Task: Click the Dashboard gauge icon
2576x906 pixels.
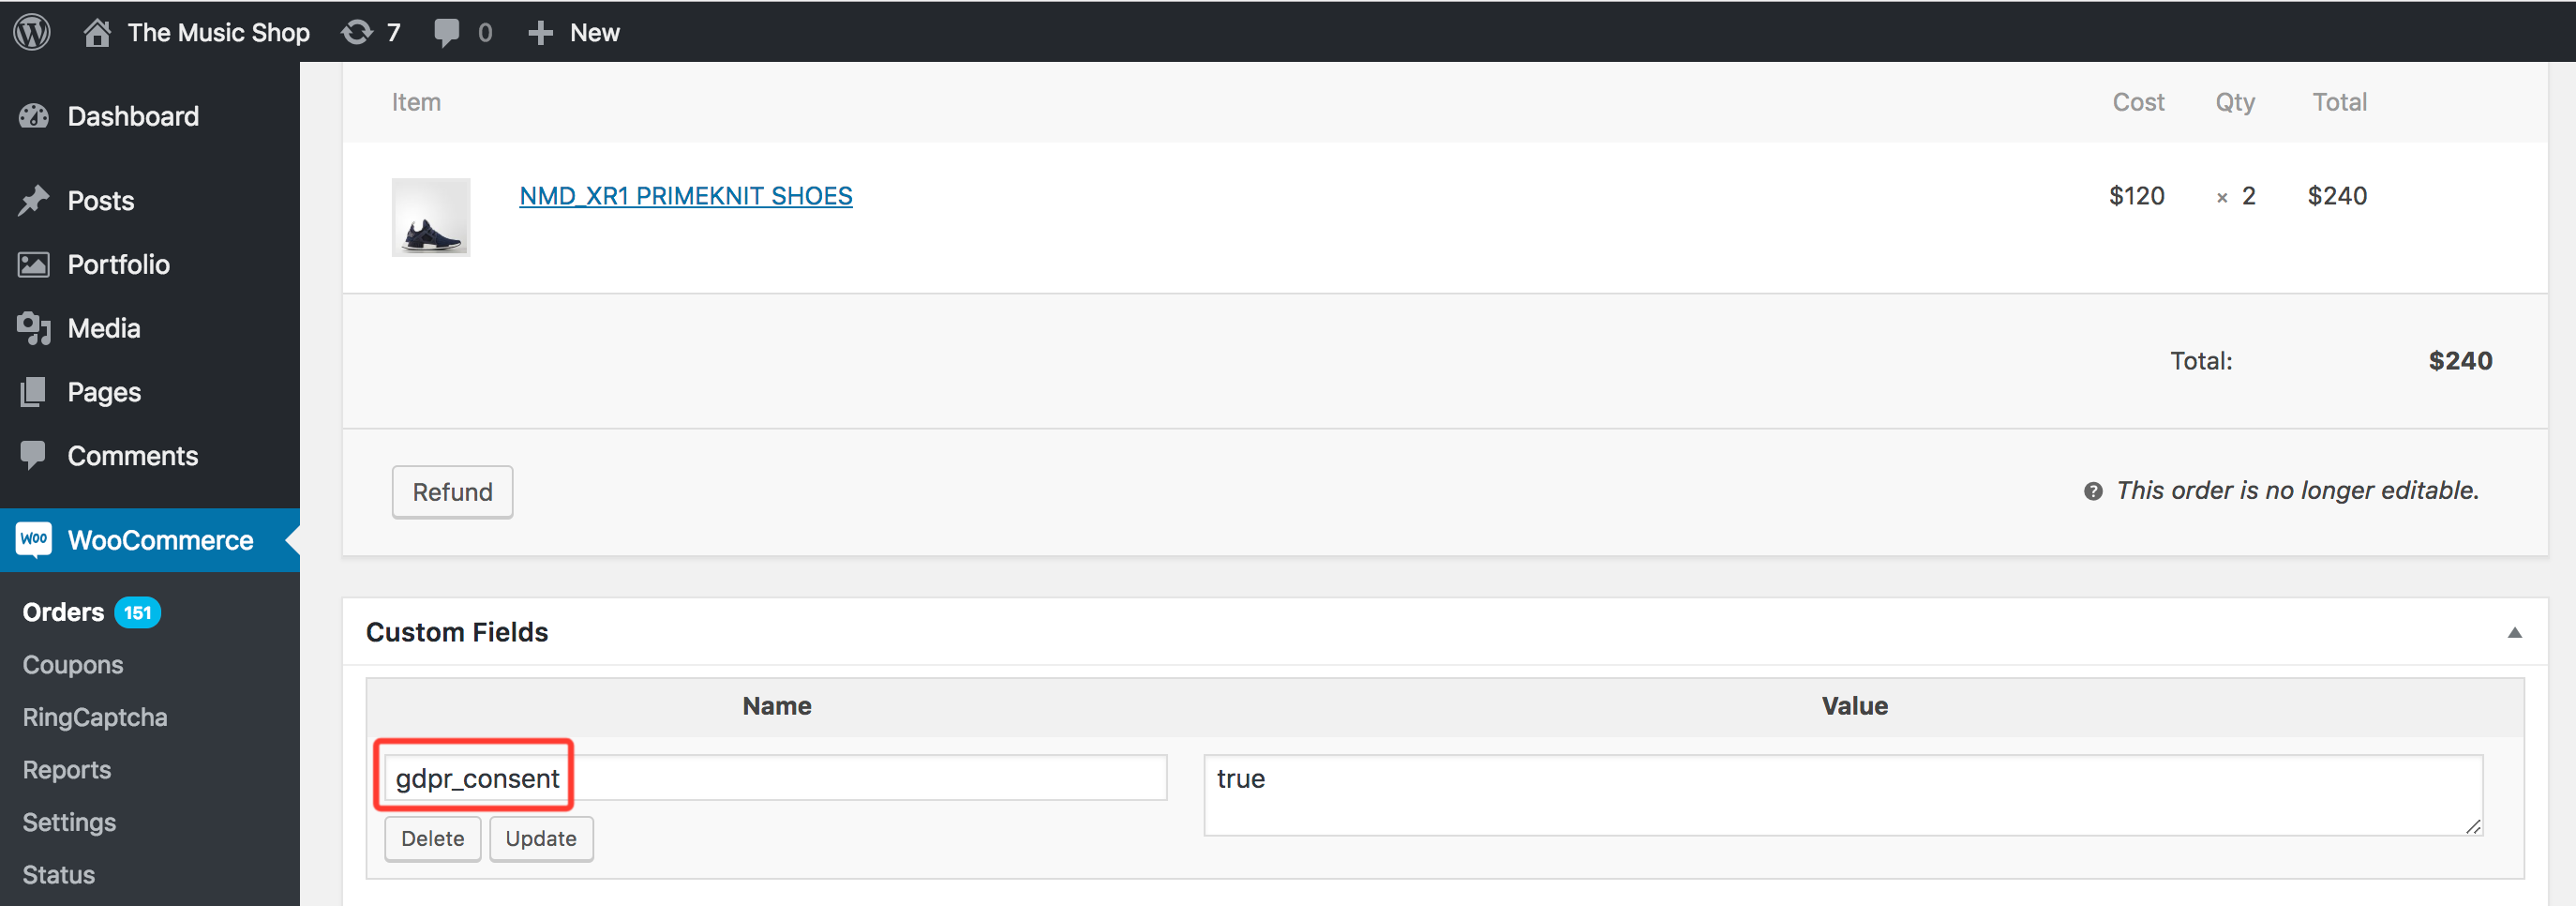Action: coord(34,116)
